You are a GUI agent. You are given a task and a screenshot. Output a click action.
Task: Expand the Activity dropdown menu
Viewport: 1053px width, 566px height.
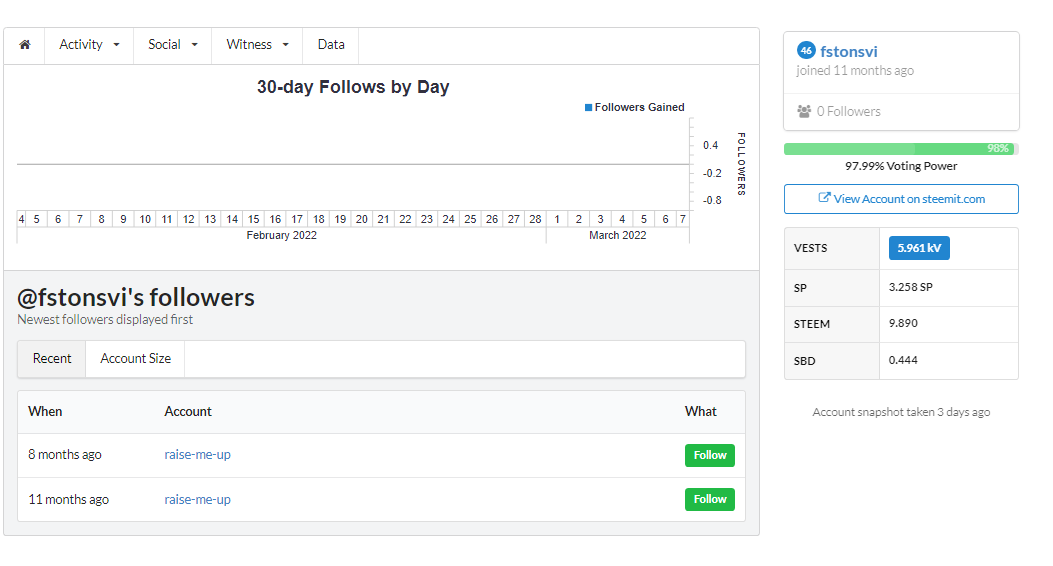(89, 45)
